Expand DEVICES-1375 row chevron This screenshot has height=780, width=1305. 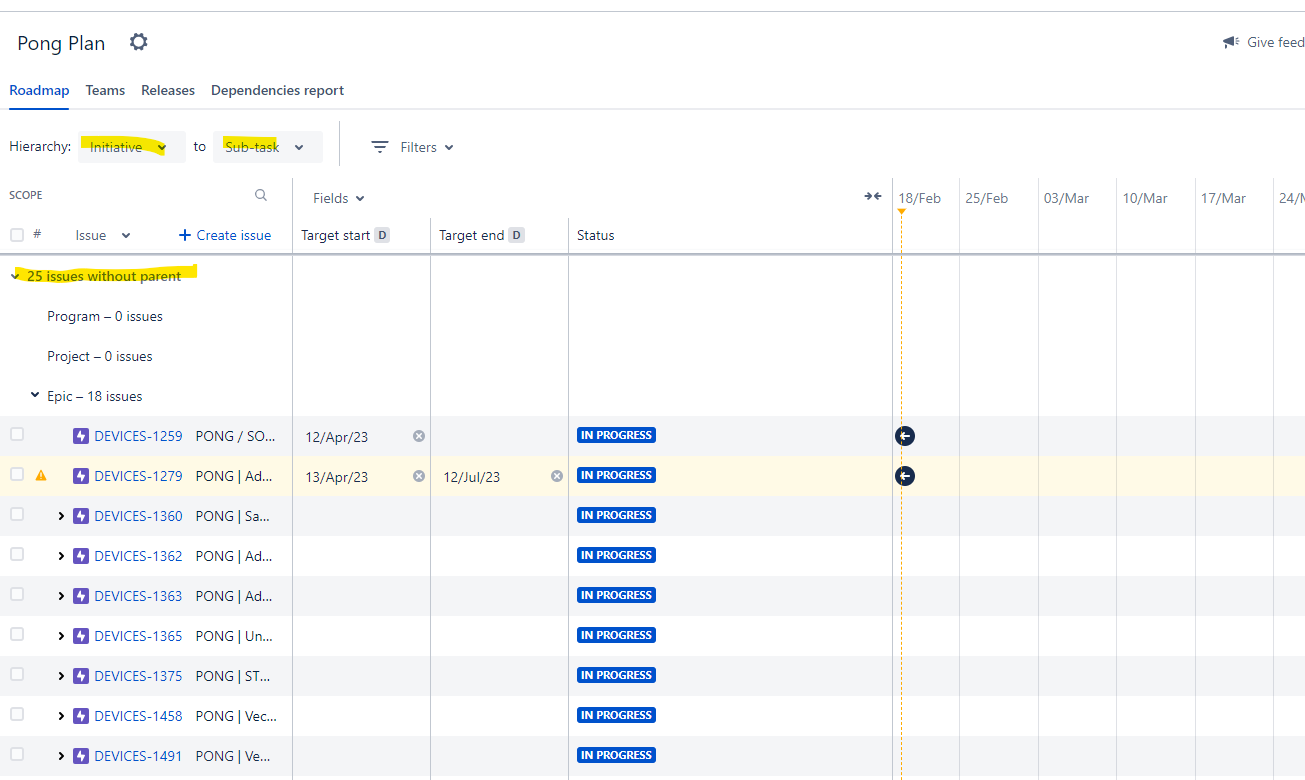coord(61,676)
